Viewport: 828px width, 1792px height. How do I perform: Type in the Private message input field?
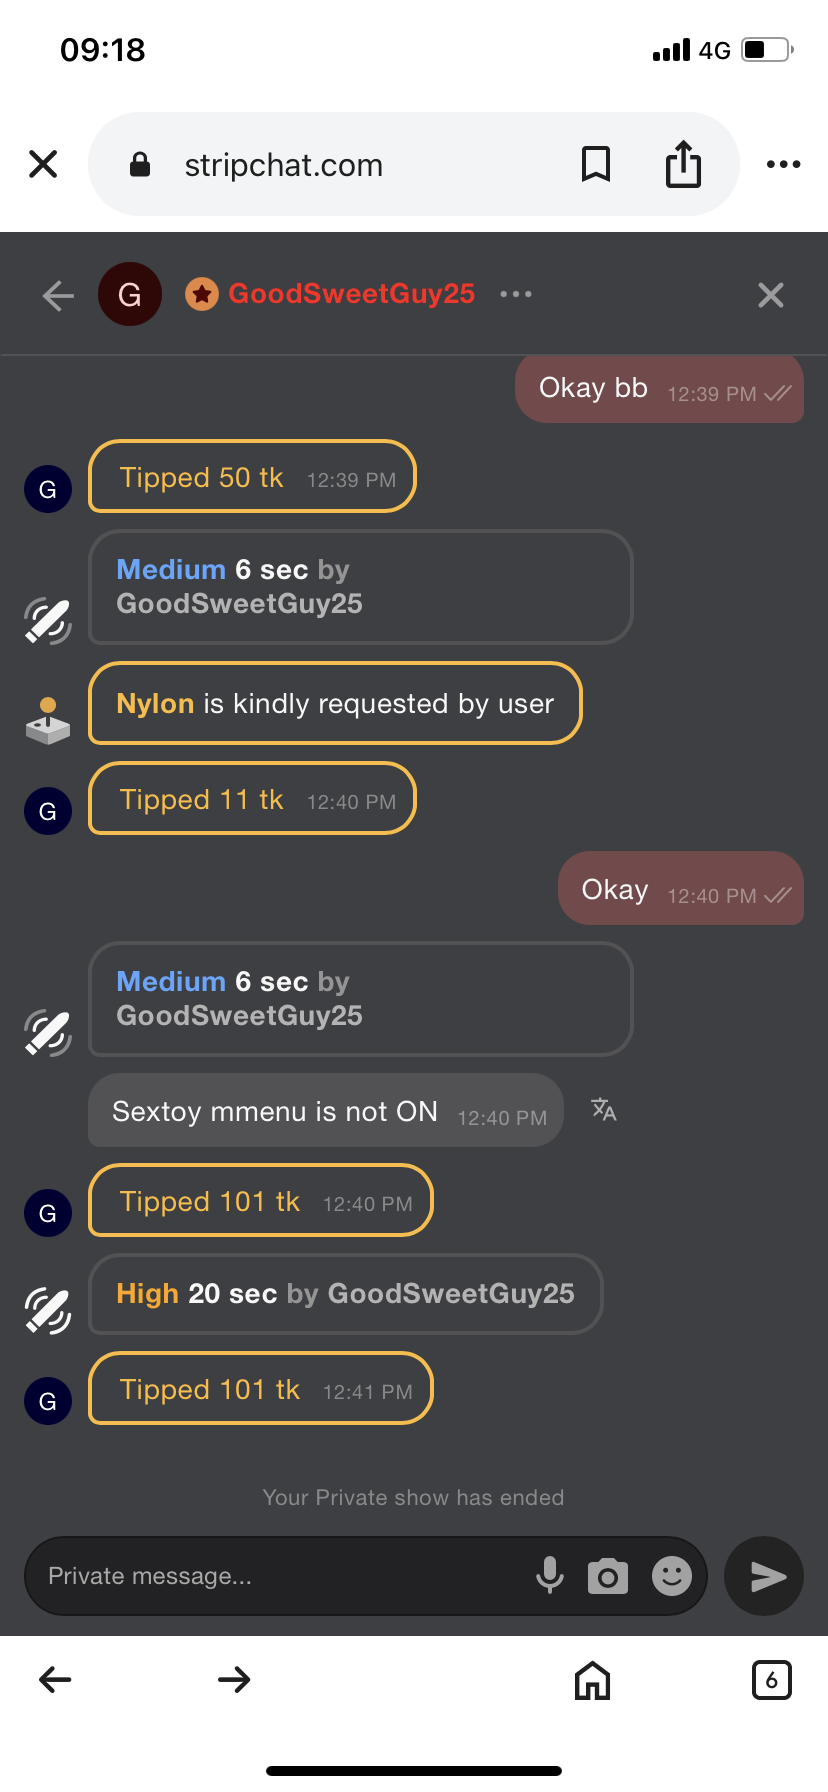(x=280, y=1576)
